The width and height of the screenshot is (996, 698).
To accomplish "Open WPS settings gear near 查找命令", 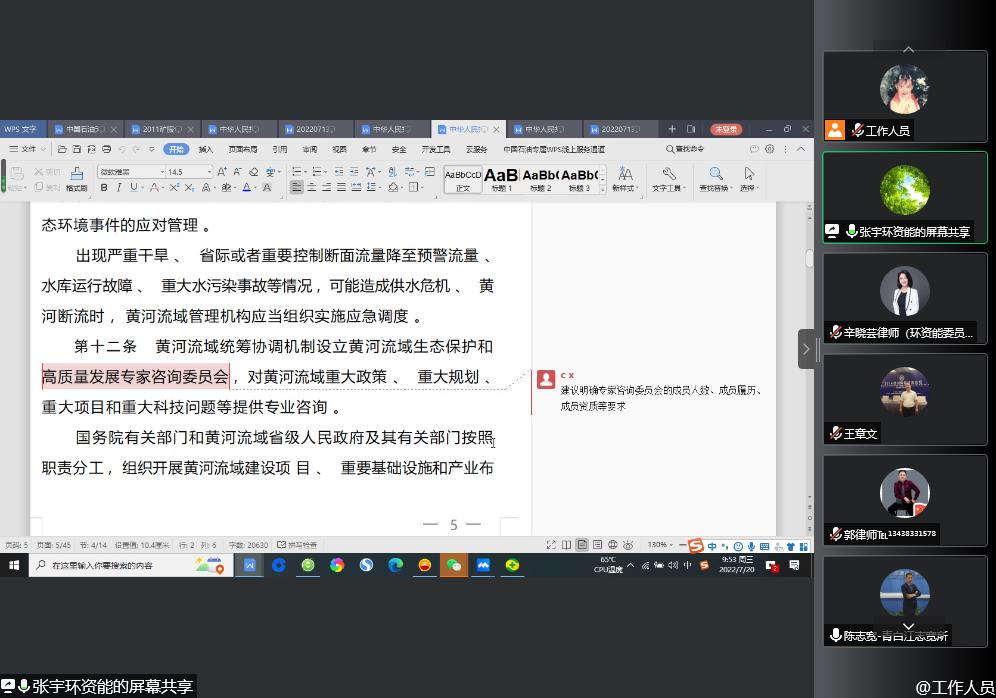I will 769,148.
